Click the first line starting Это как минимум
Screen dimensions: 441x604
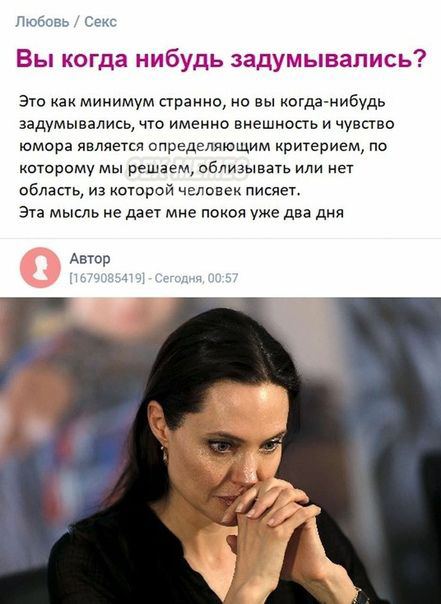[202, 102]
